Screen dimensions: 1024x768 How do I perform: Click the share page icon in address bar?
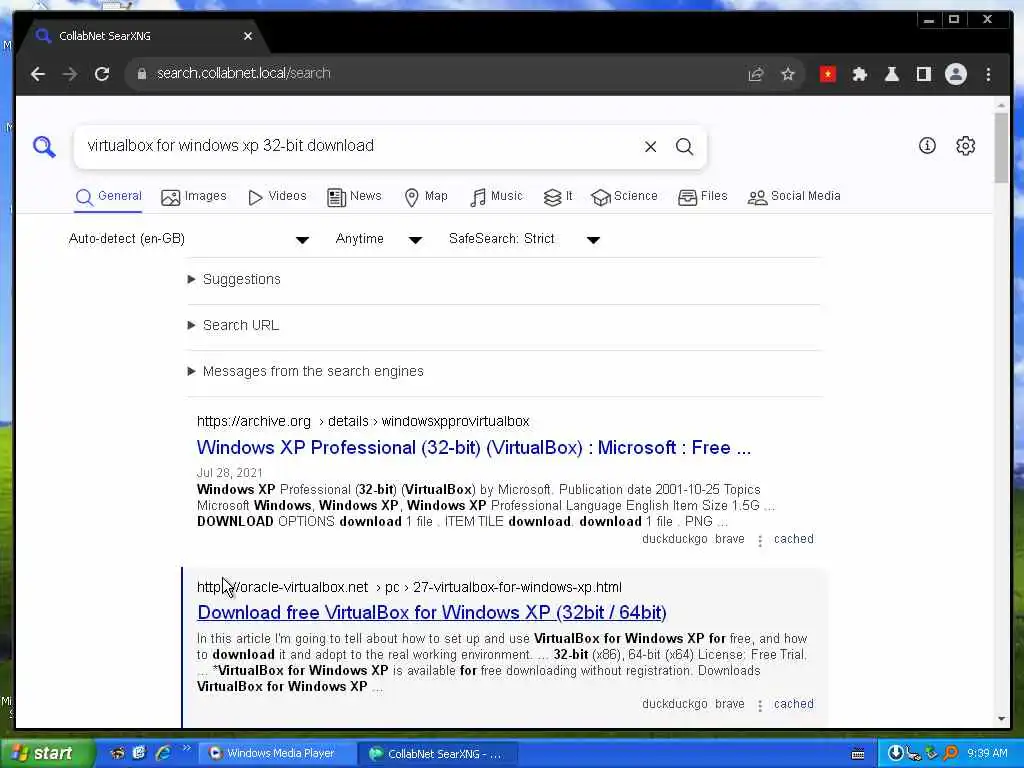click(x=756, y=74)
